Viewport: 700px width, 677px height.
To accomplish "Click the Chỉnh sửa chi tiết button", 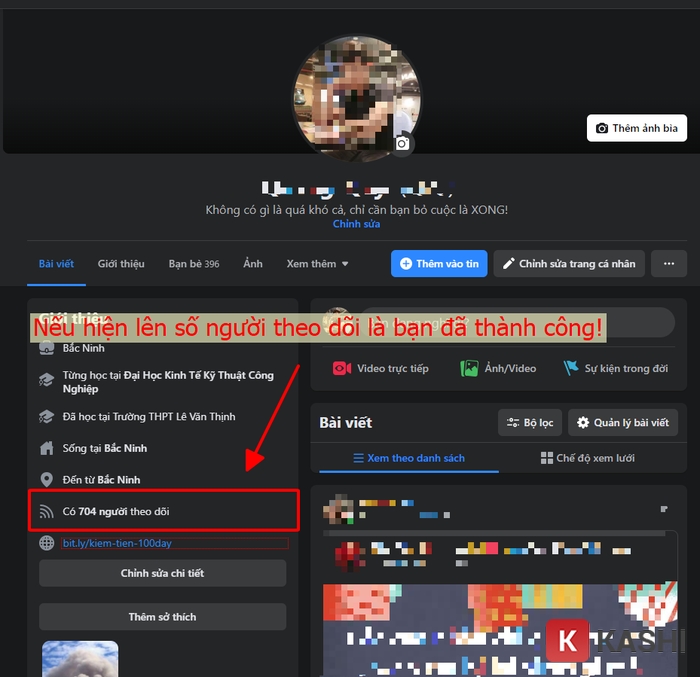I will click(162, 573).
